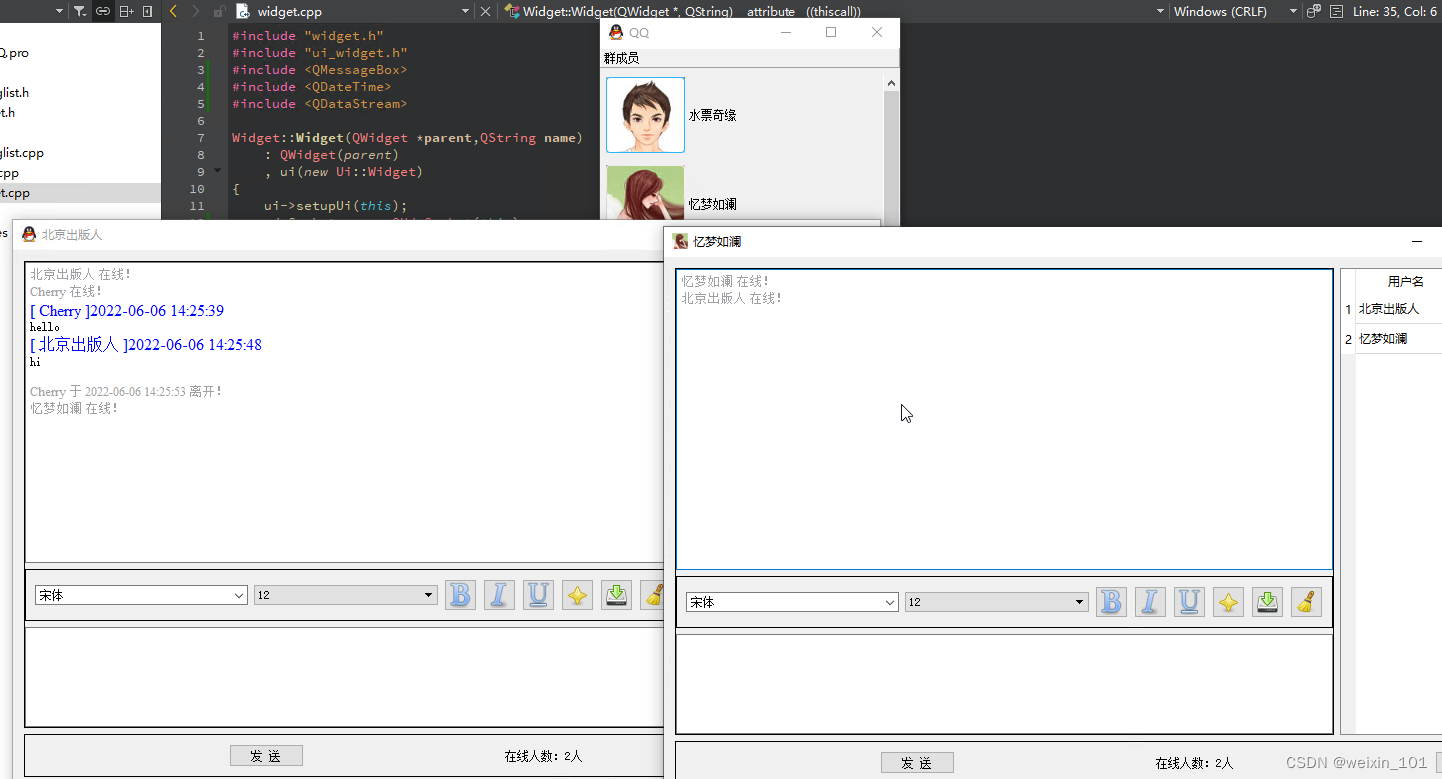Toggle underline in 北京出版人 chat window
This screenshot has width=1442, height=779.
[x=538, y=595]
